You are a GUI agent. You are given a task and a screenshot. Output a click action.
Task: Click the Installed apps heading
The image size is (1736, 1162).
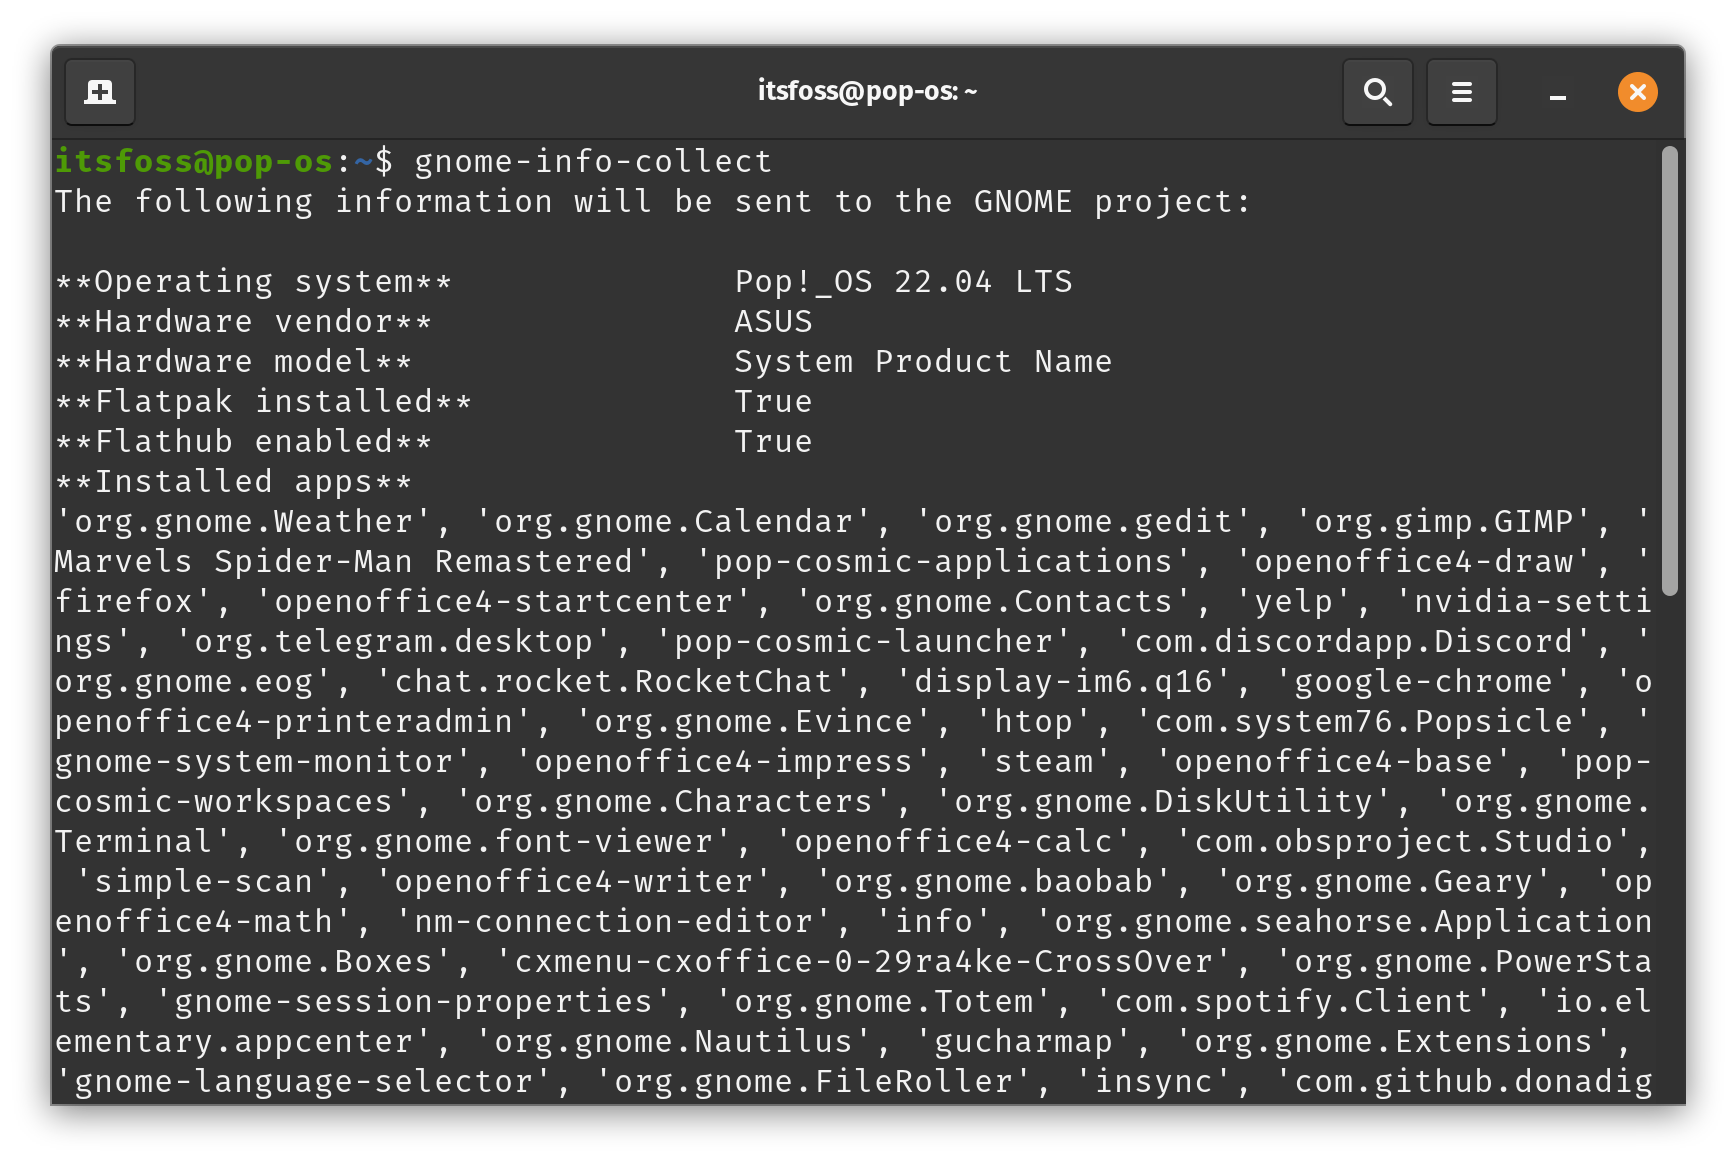coord(232,481)
